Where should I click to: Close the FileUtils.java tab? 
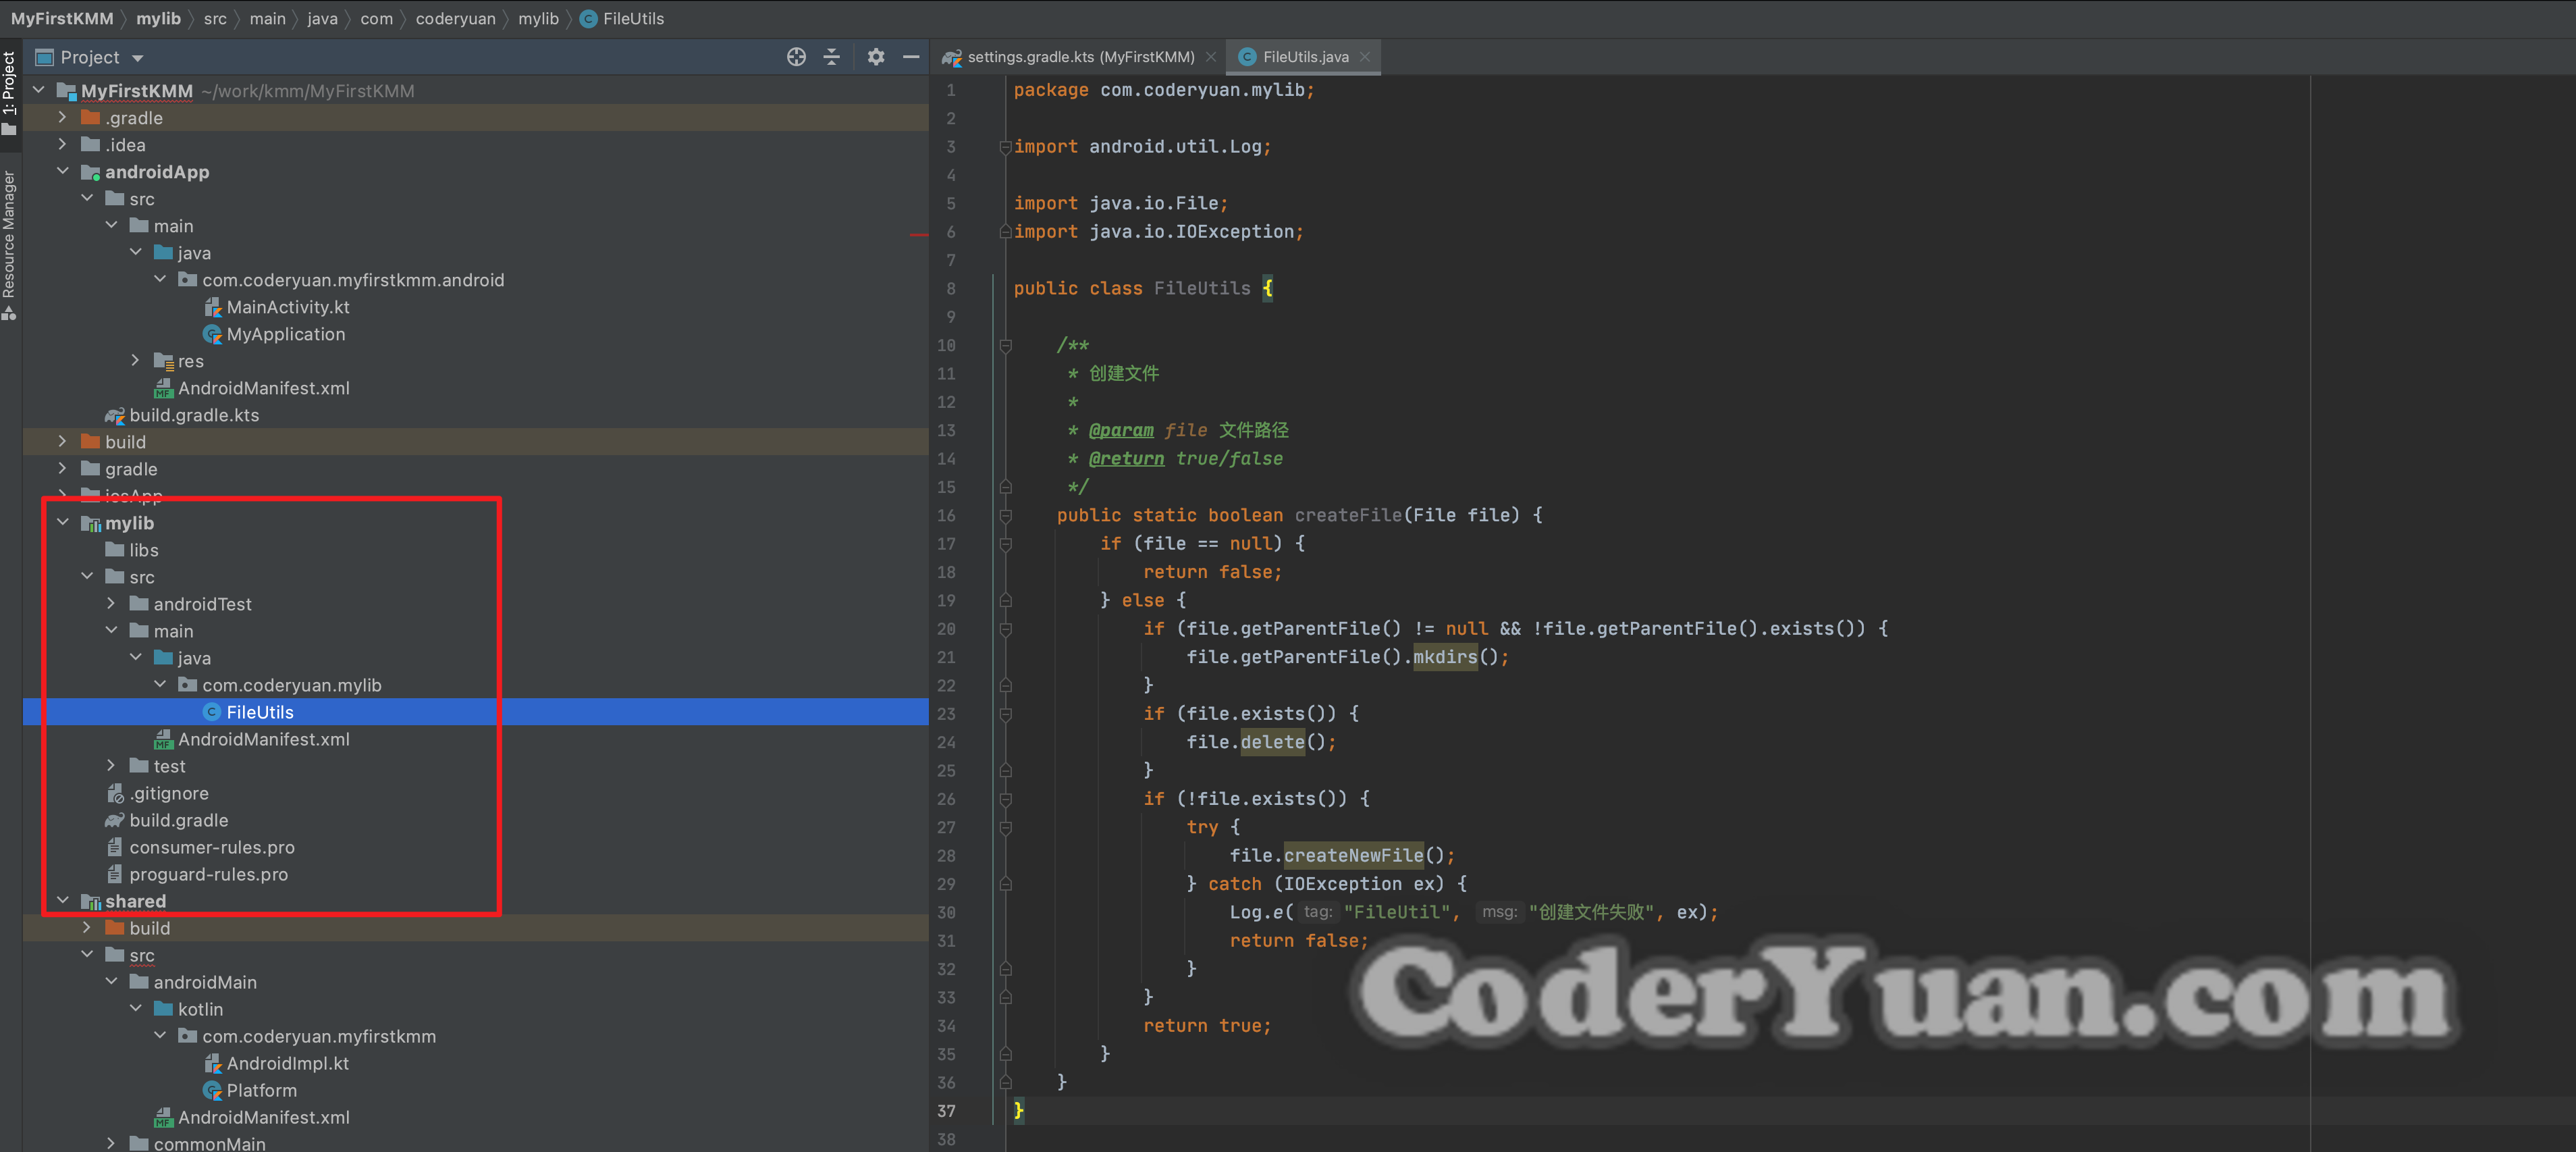pos(1364,57)
